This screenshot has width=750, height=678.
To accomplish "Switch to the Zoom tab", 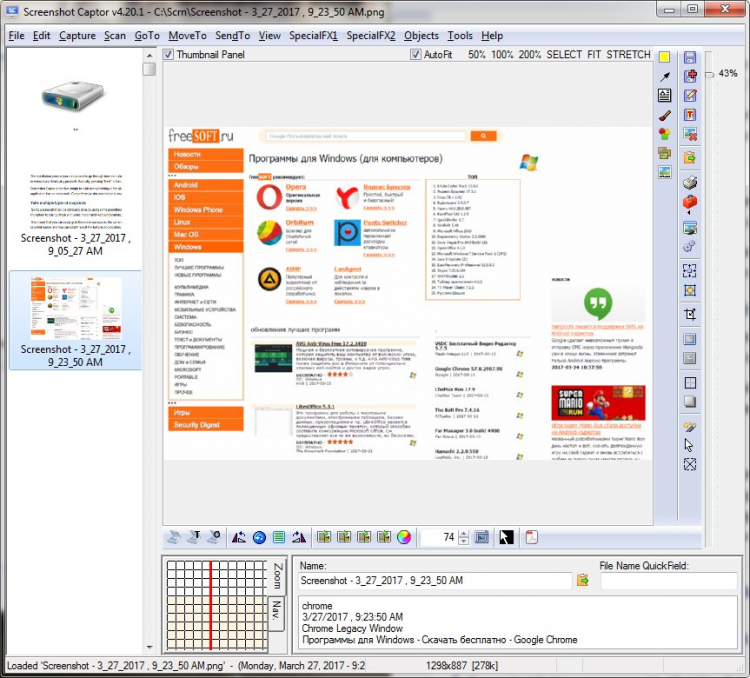I will [277, 576].
